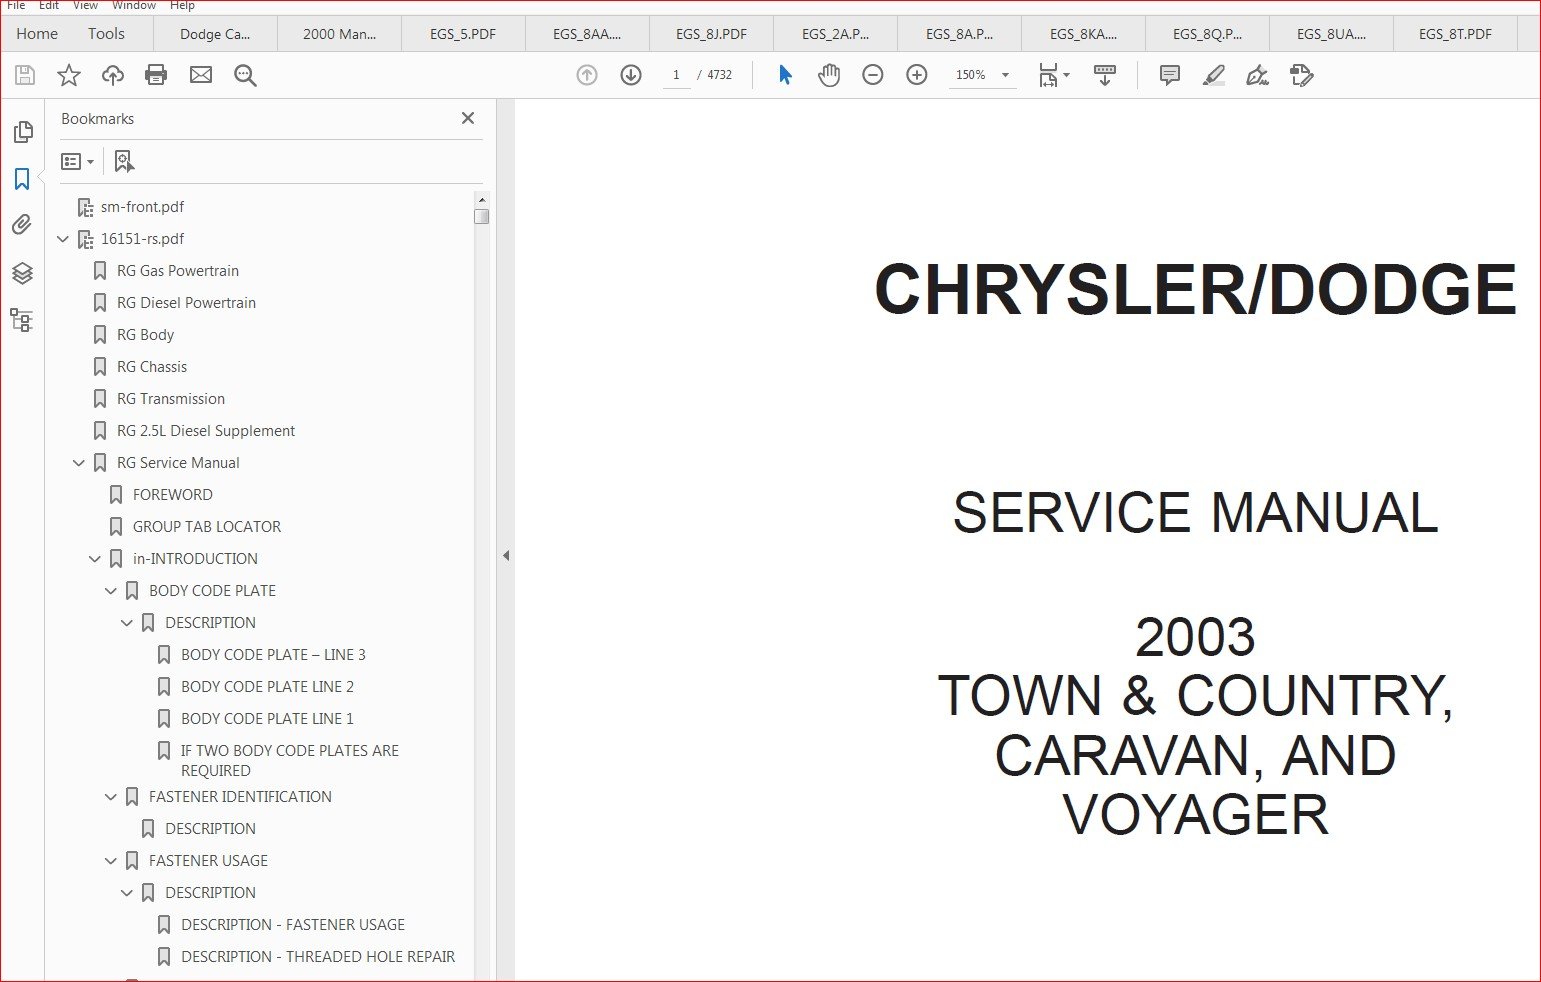1541x982 pixels.
Task: Open the RG Diesel Powertrain bookmark
Action: pyautogui.click(x=186, y=303)
